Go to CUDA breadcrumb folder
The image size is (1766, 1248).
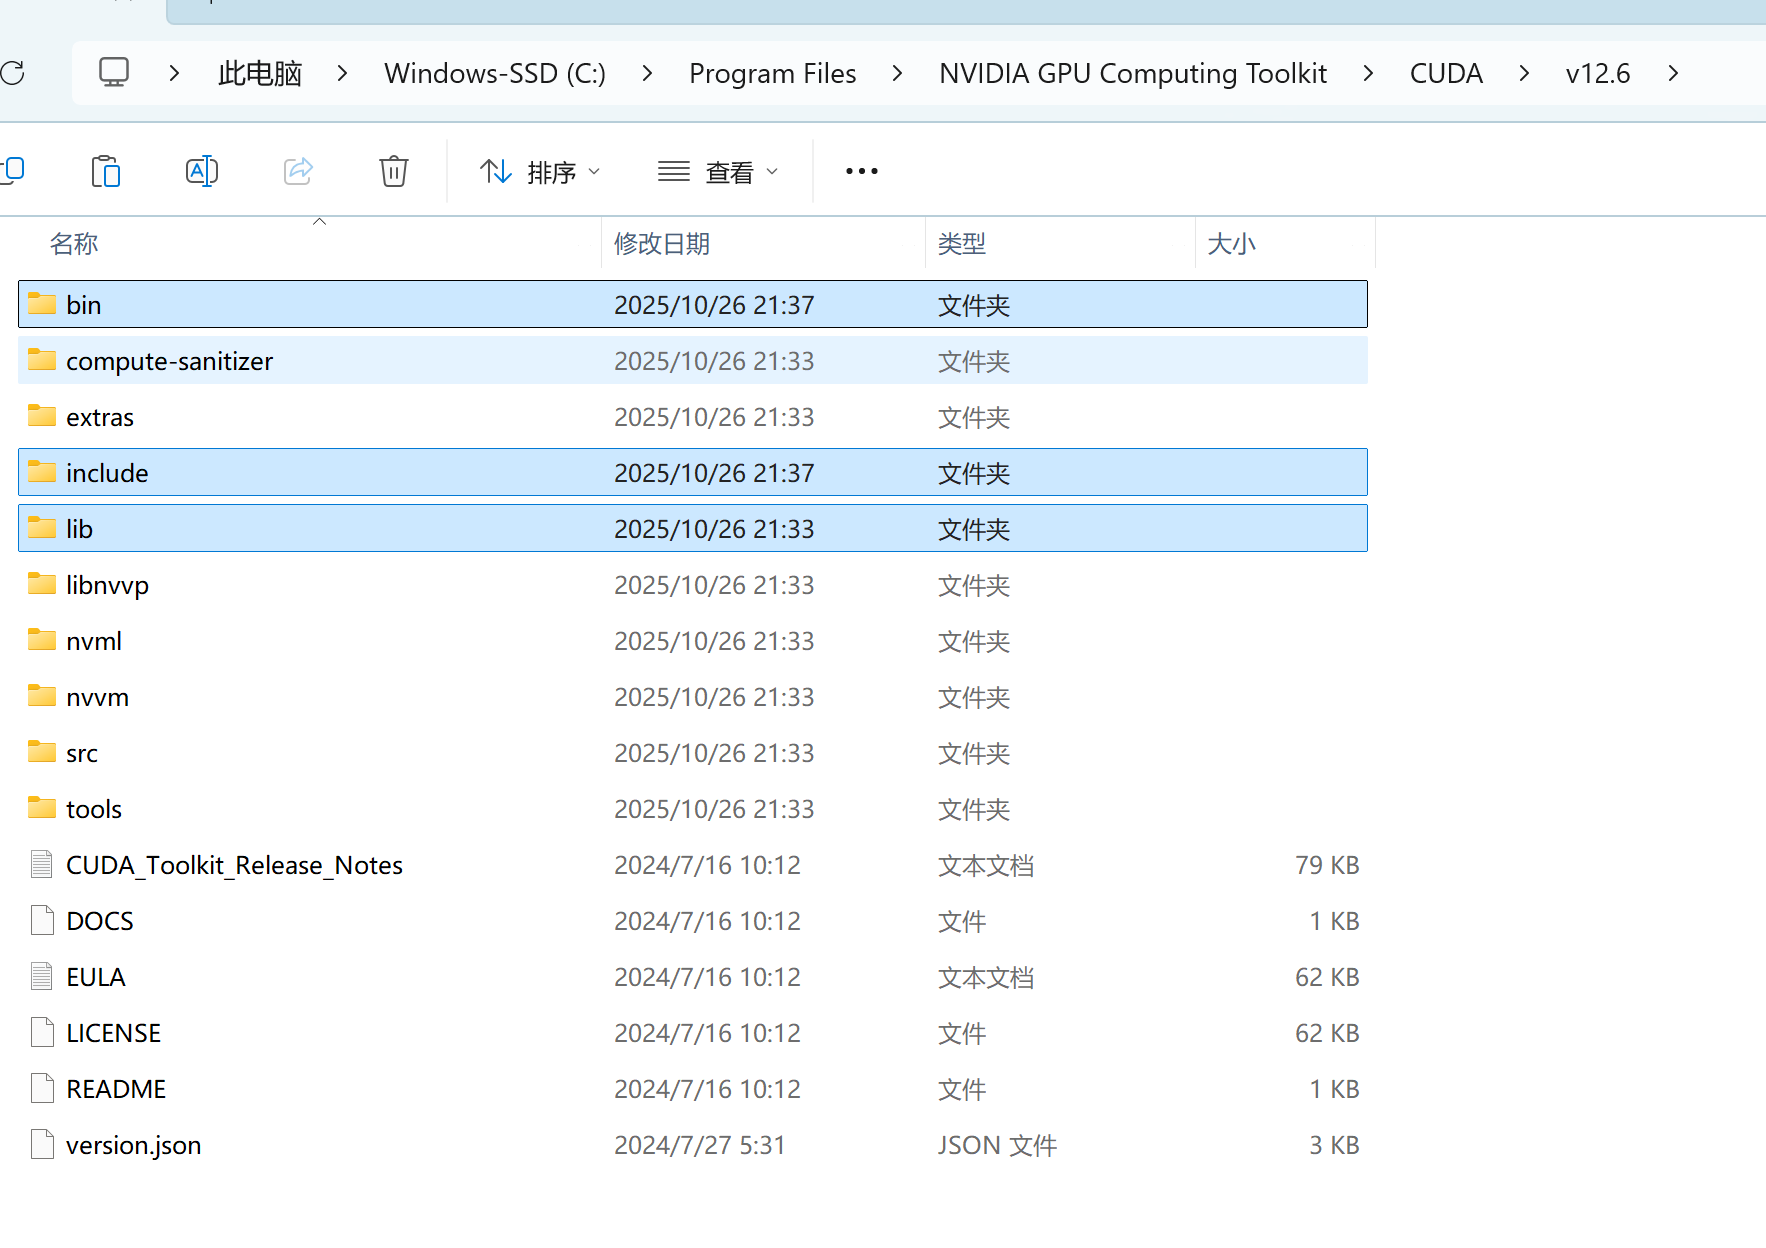1446,73
